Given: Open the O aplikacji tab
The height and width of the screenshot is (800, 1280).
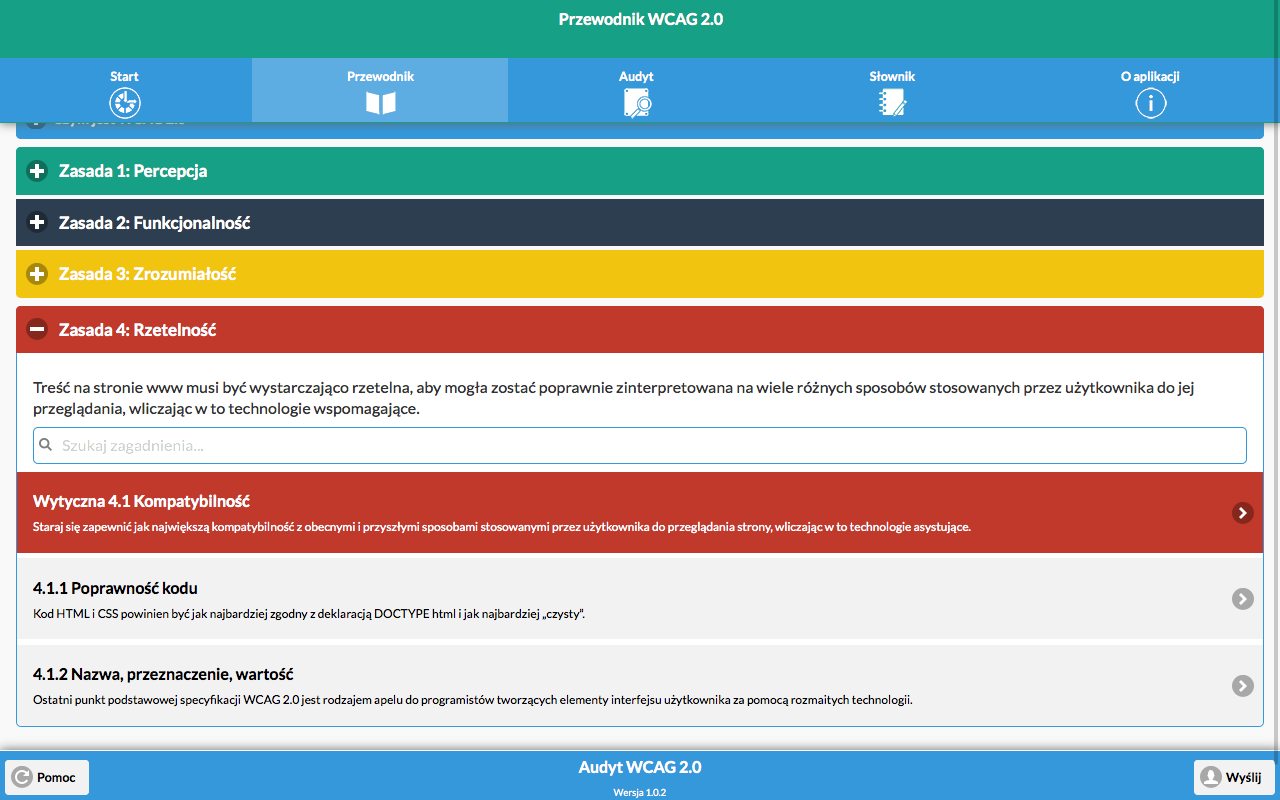Looking at the screenshot, I should tap(1150, 90).
